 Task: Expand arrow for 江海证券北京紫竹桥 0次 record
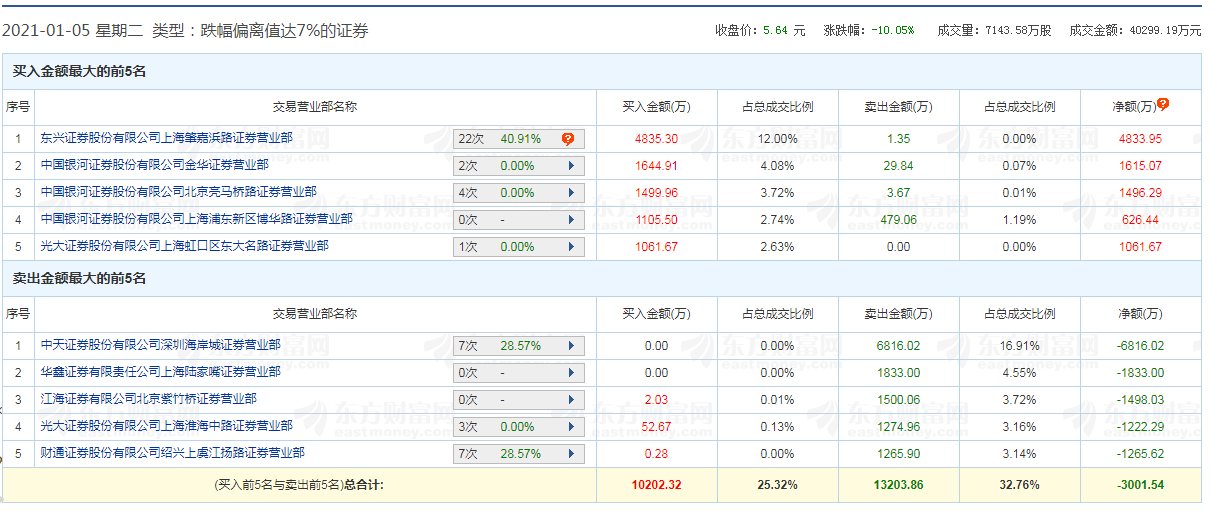tap(571, 400)
